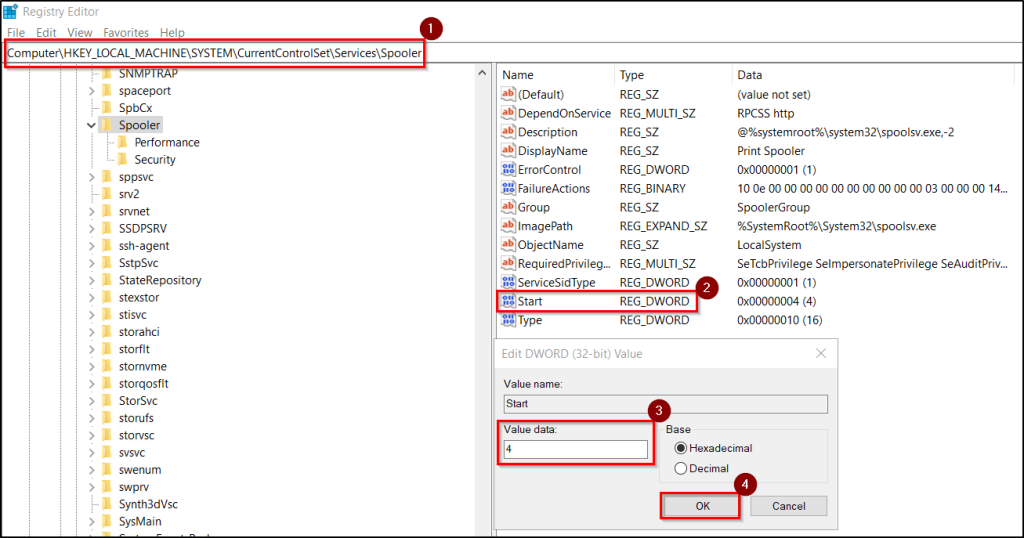
Task: Click the RequiredPrivileges value icon
Action: pos(508,264)
